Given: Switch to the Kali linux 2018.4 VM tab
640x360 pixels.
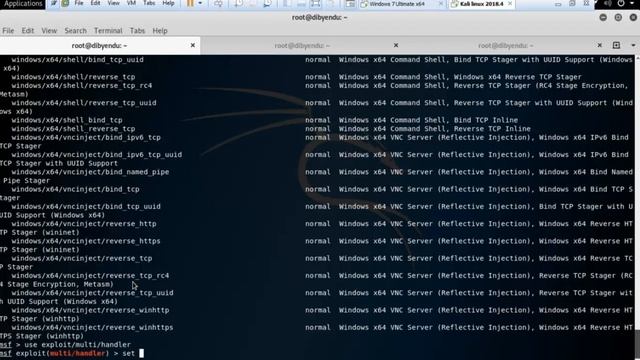Looking at the screenshot, I should pyautogui.click(x=481, y=4).
